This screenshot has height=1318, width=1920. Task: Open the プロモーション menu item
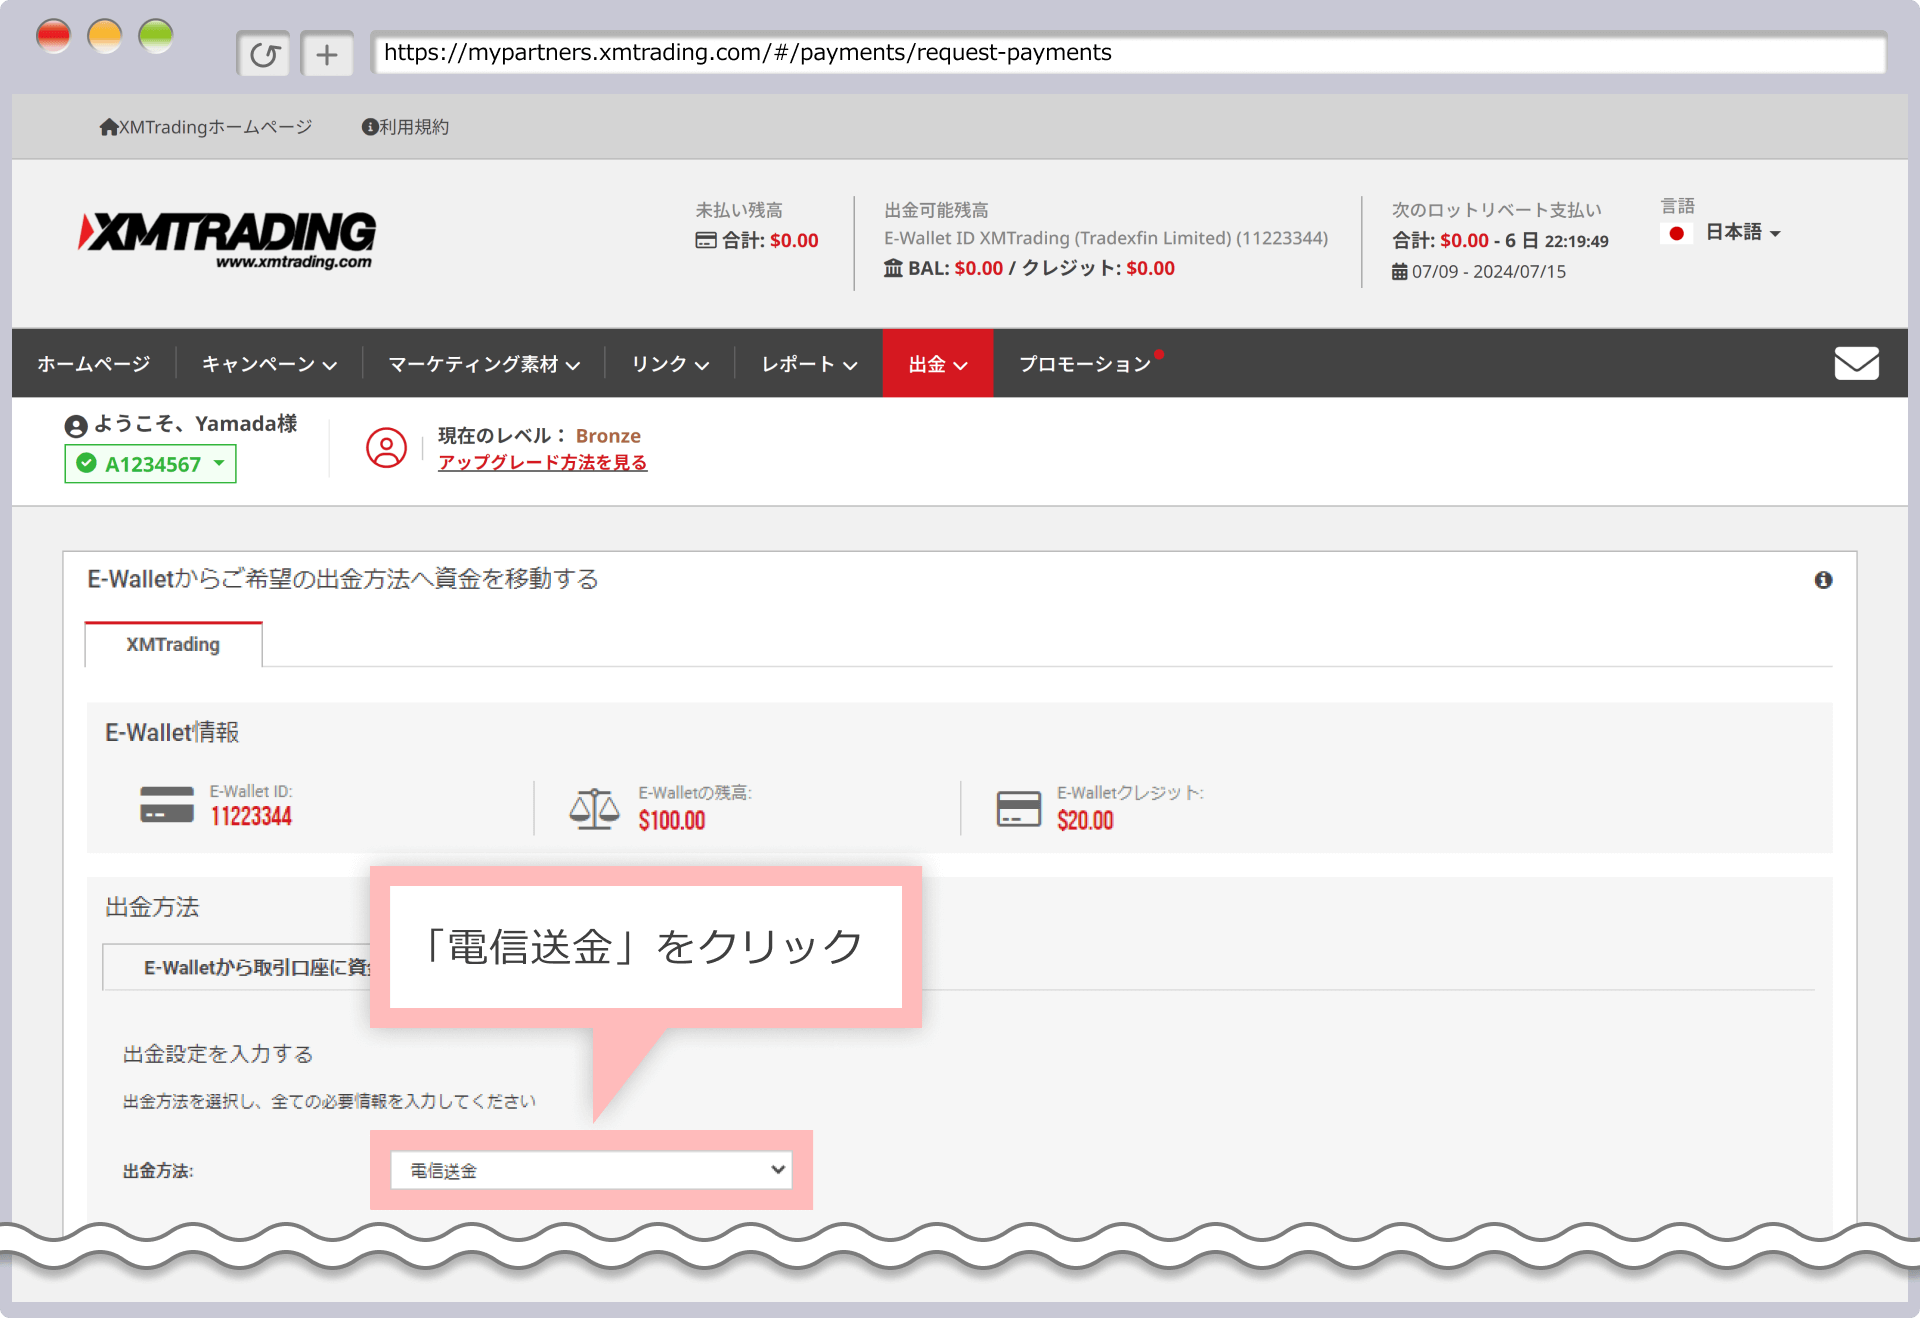[1086, 364]
